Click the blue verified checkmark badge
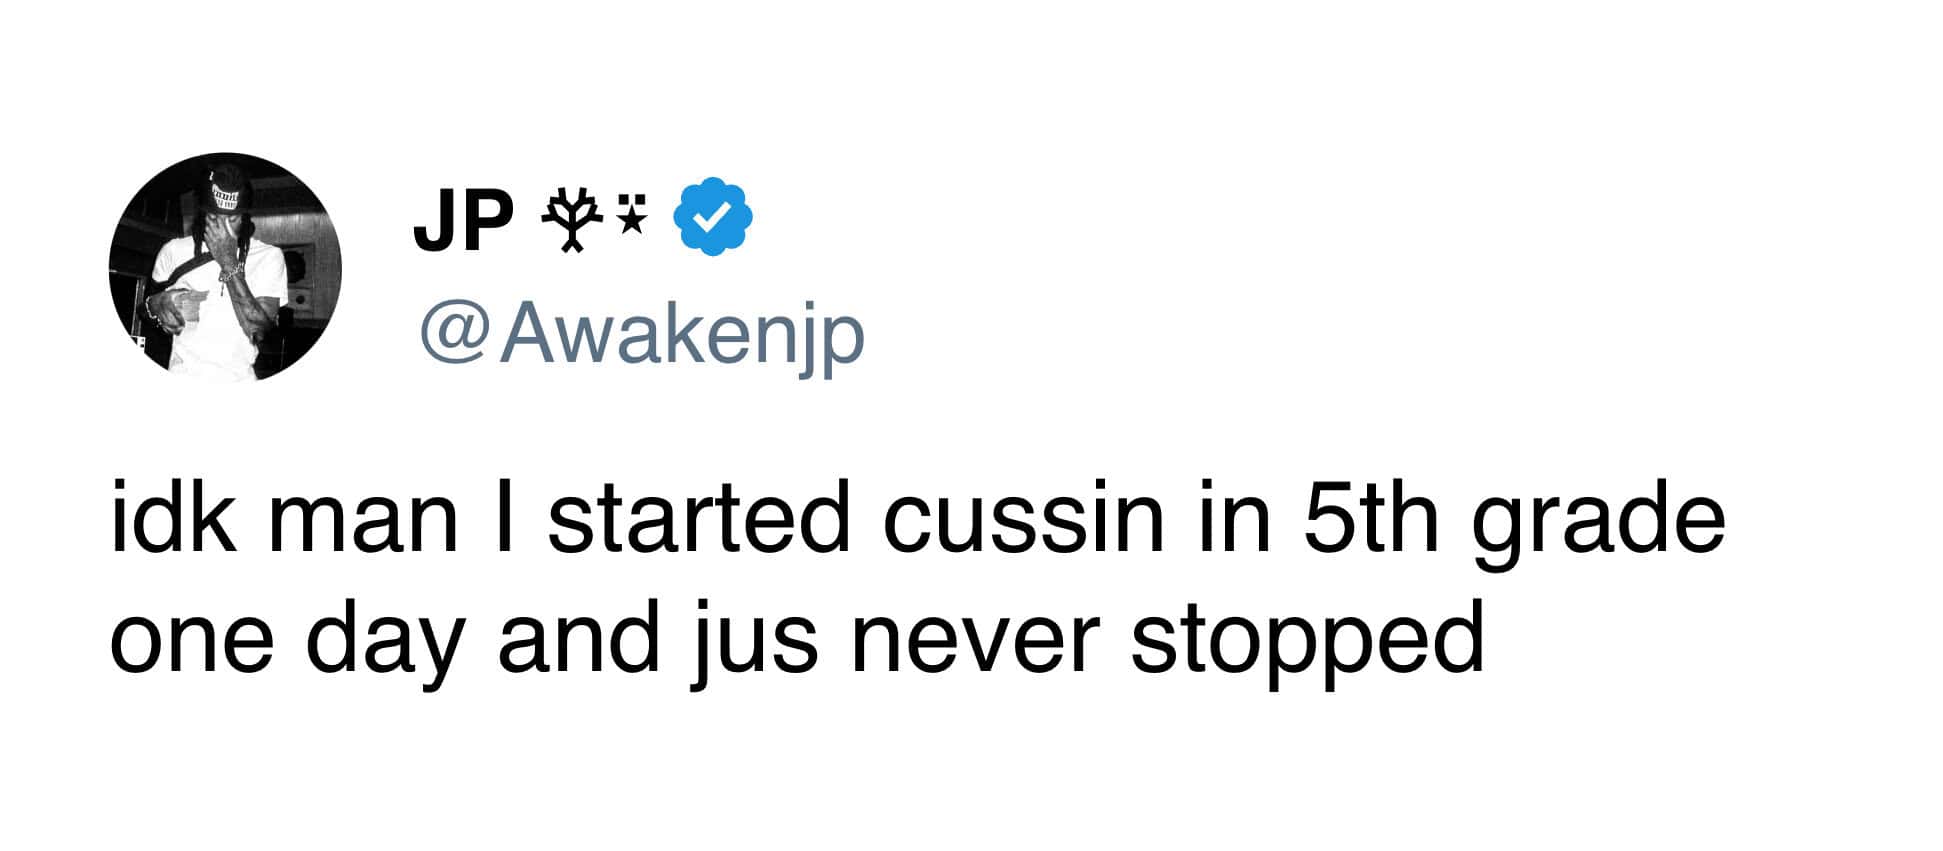Viewport: 1943px width, 851px height. point(716,217)
